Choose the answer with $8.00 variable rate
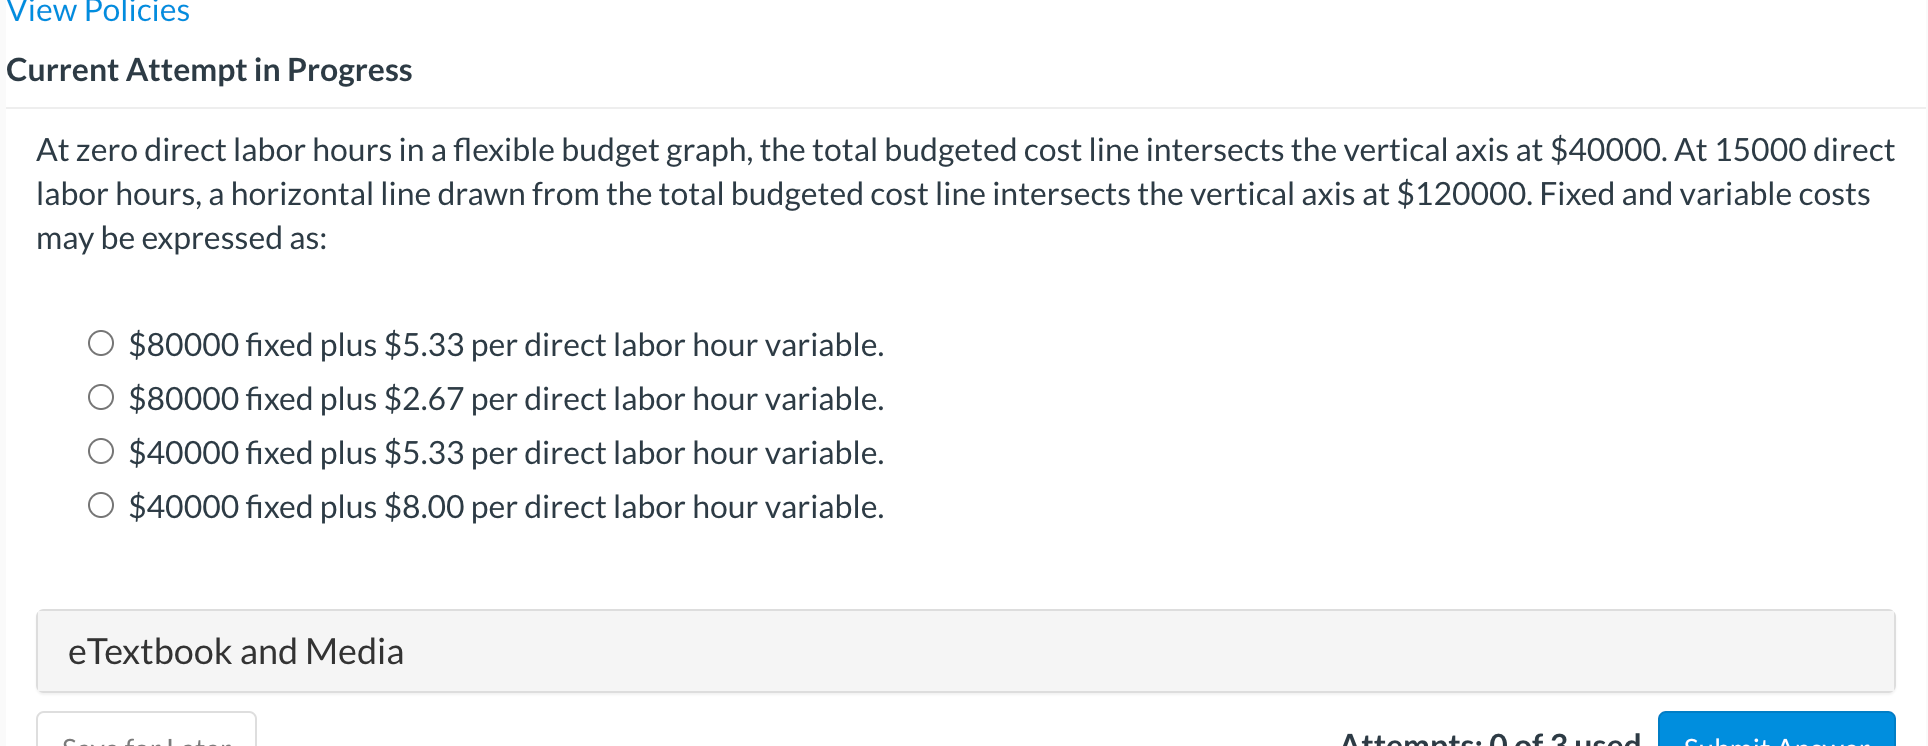1928x746 pixels. 100,505
